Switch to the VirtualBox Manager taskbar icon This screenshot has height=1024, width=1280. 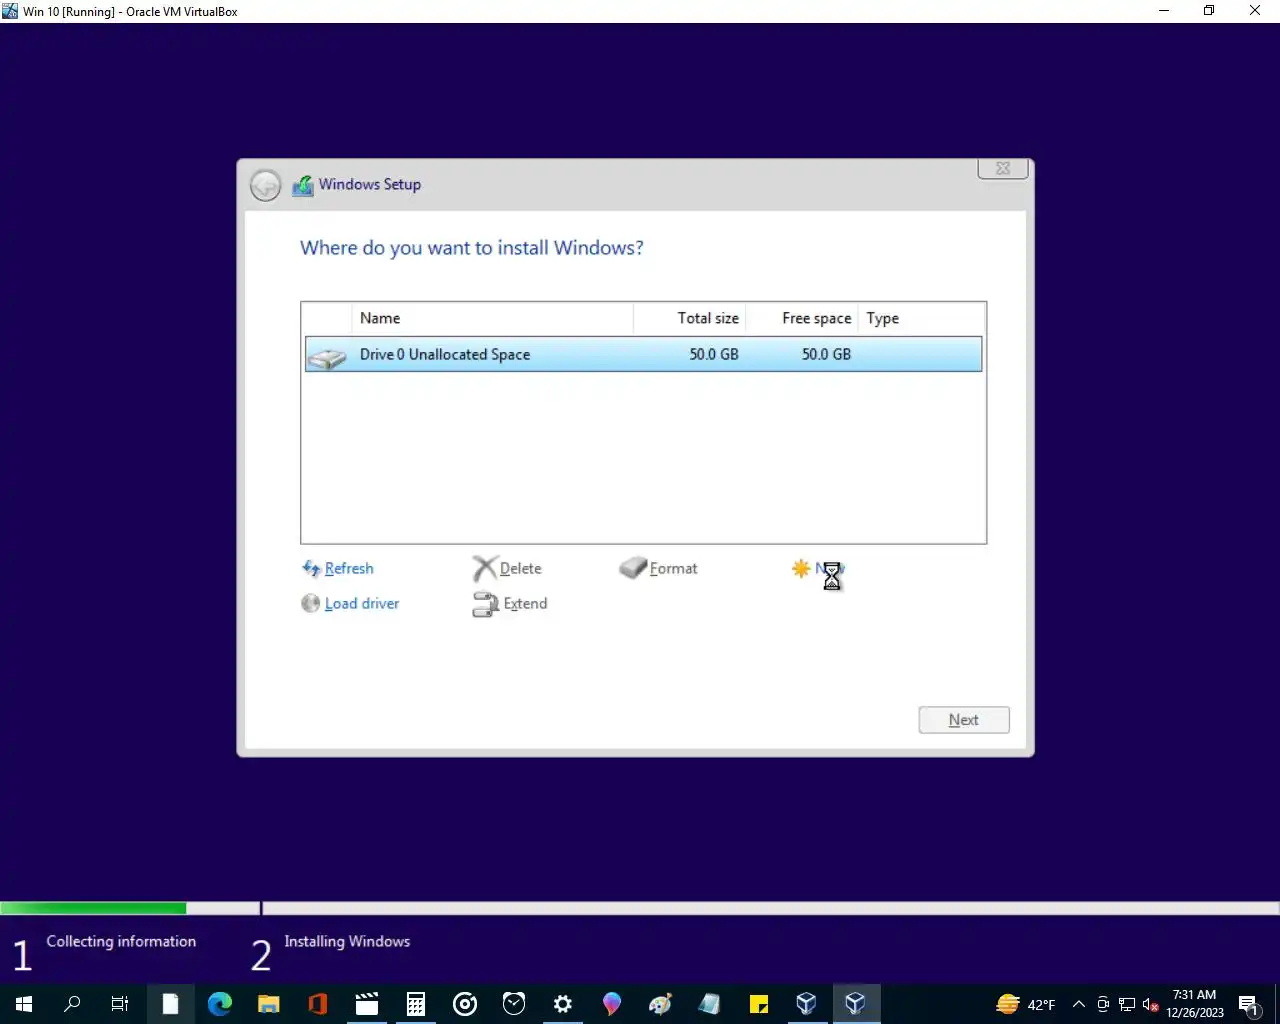tap(807, 1003)
